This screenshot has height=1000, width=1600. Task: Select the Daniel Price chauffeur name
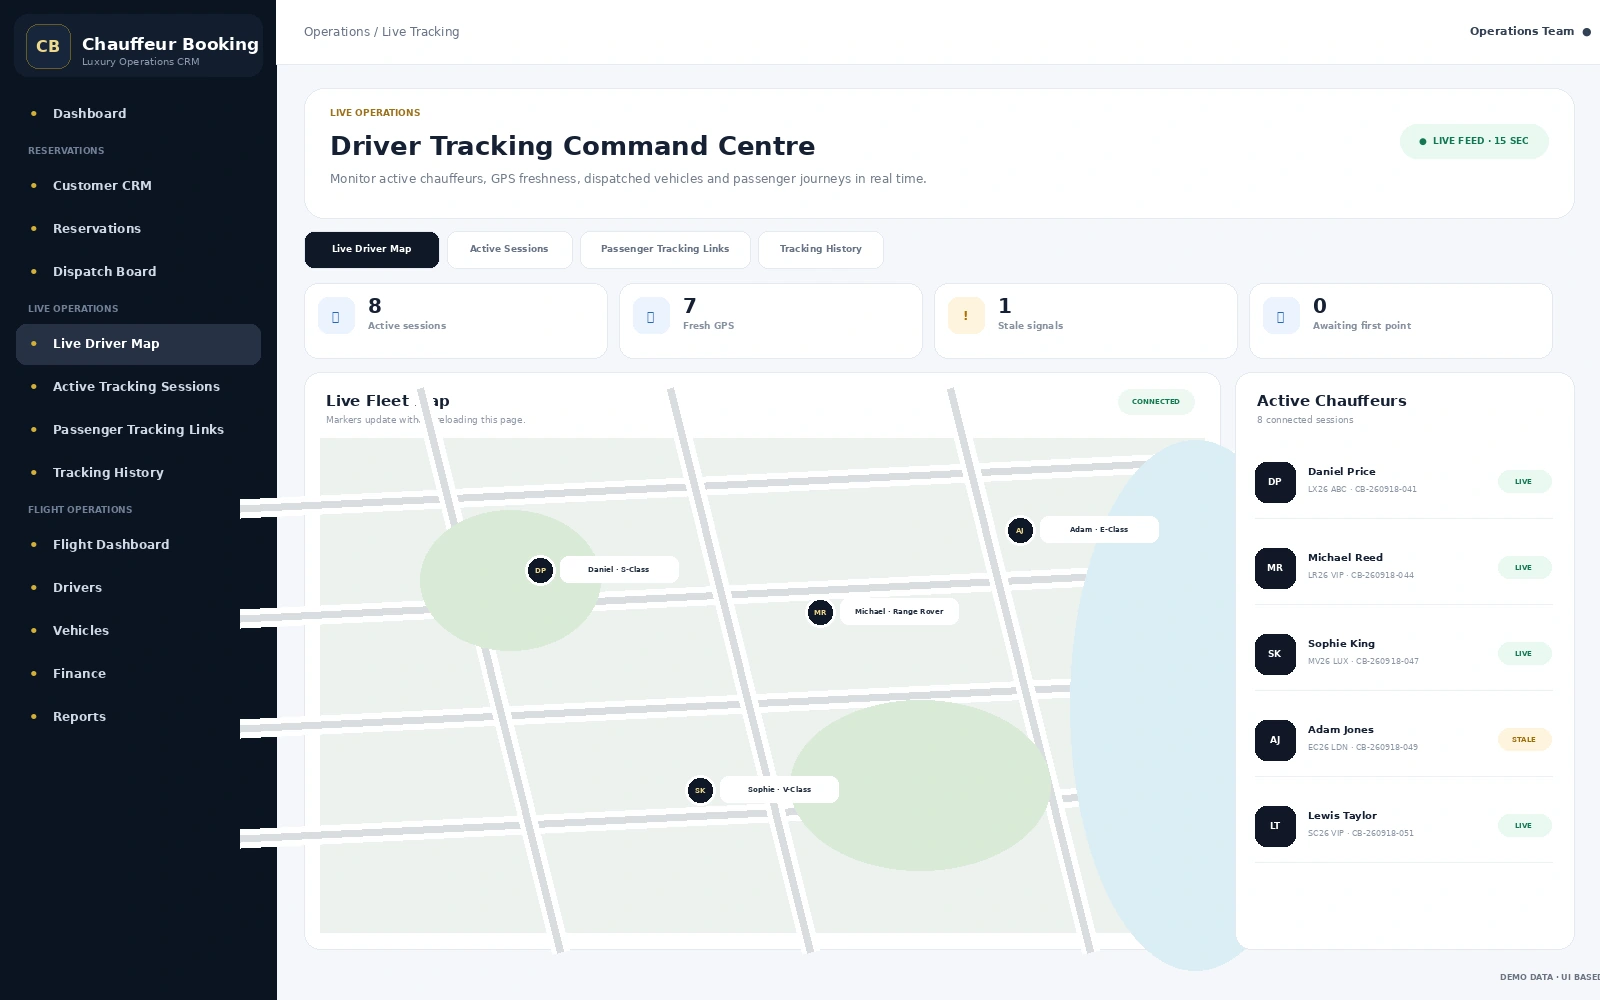pos(1341,472)
